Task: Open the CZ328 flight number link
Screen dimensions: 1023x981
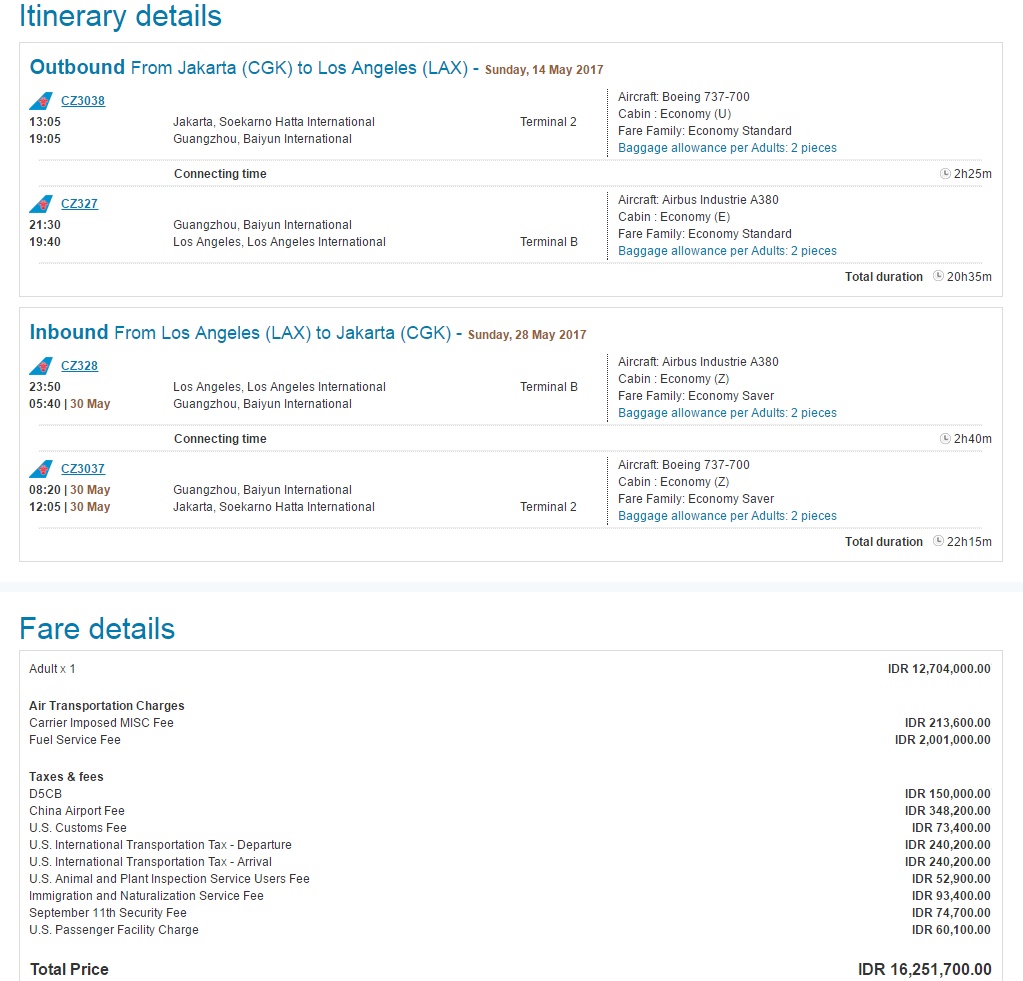Action: 79,366
